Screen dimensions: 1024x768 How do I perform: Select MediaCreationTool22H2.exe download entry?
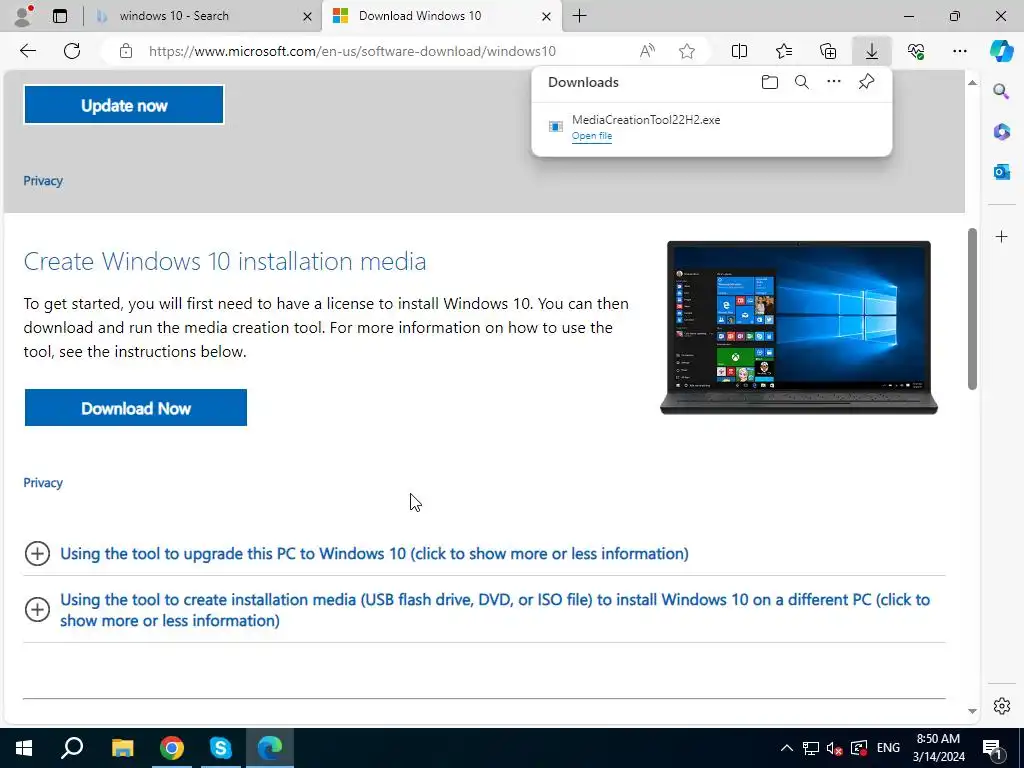point(712,127)
